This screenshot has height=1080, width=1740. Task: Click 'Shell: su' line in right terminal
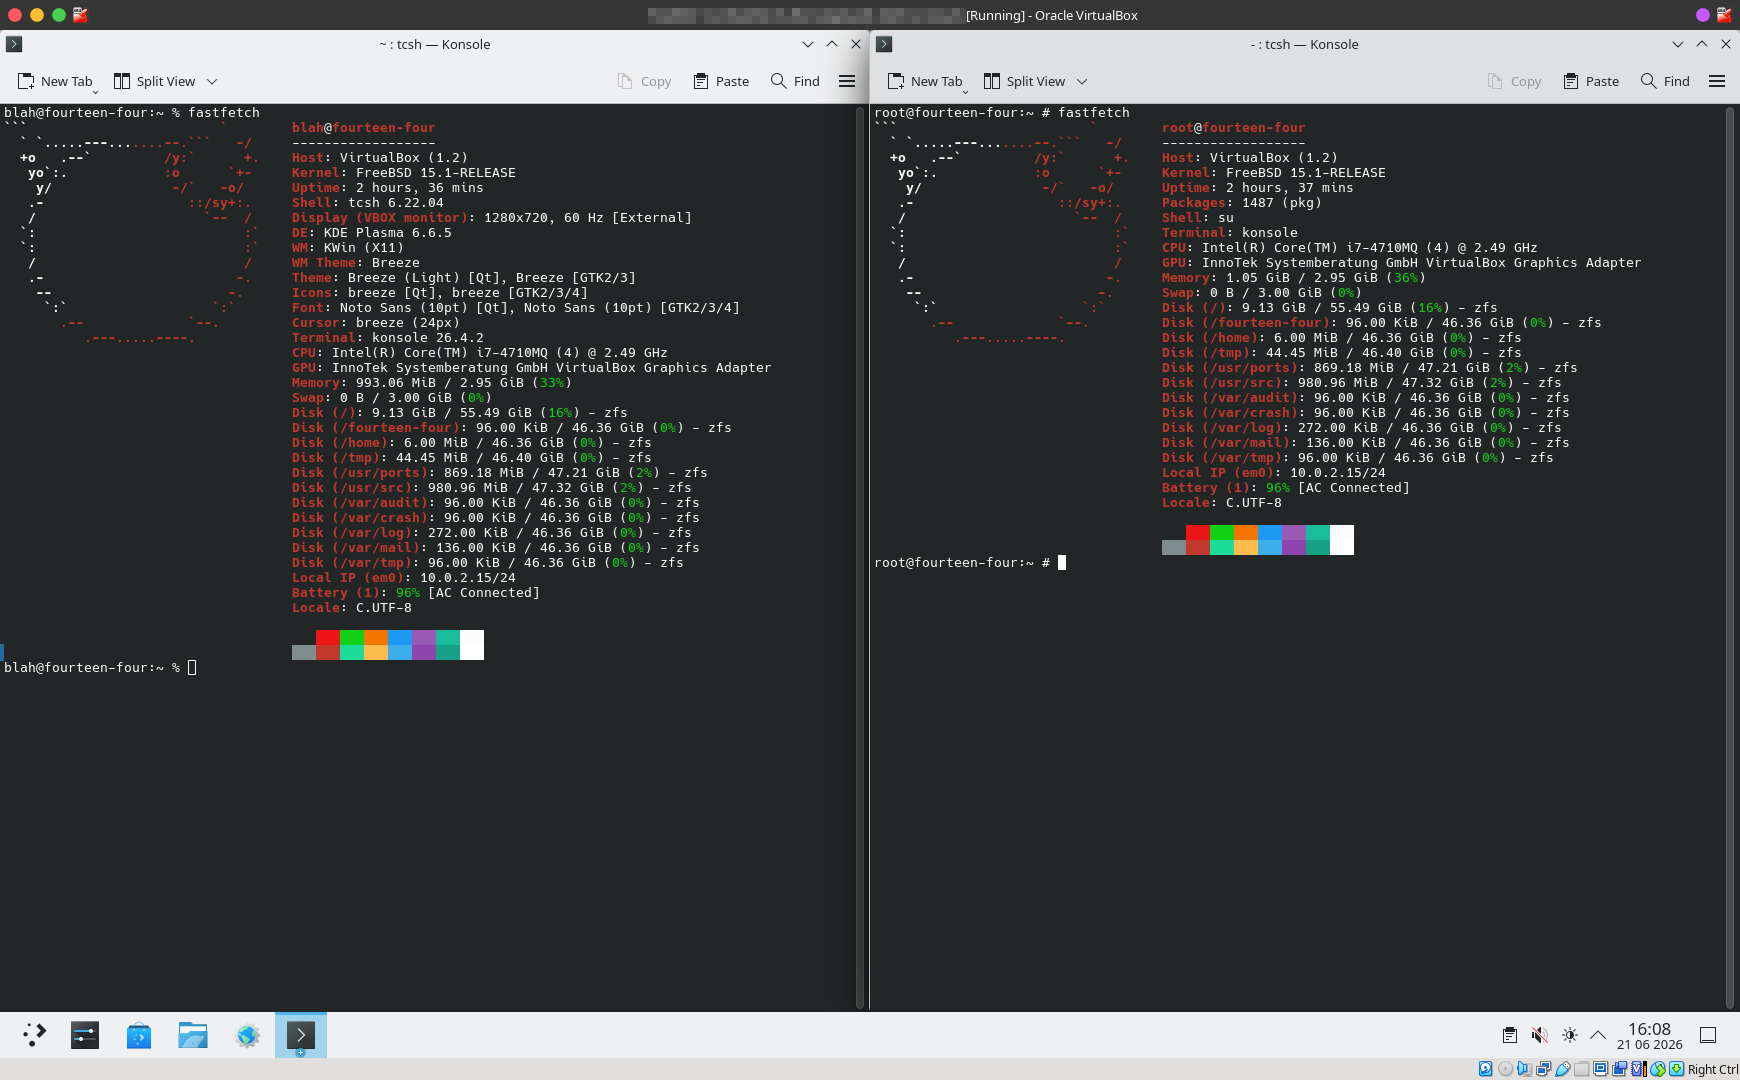(1198, 217)
